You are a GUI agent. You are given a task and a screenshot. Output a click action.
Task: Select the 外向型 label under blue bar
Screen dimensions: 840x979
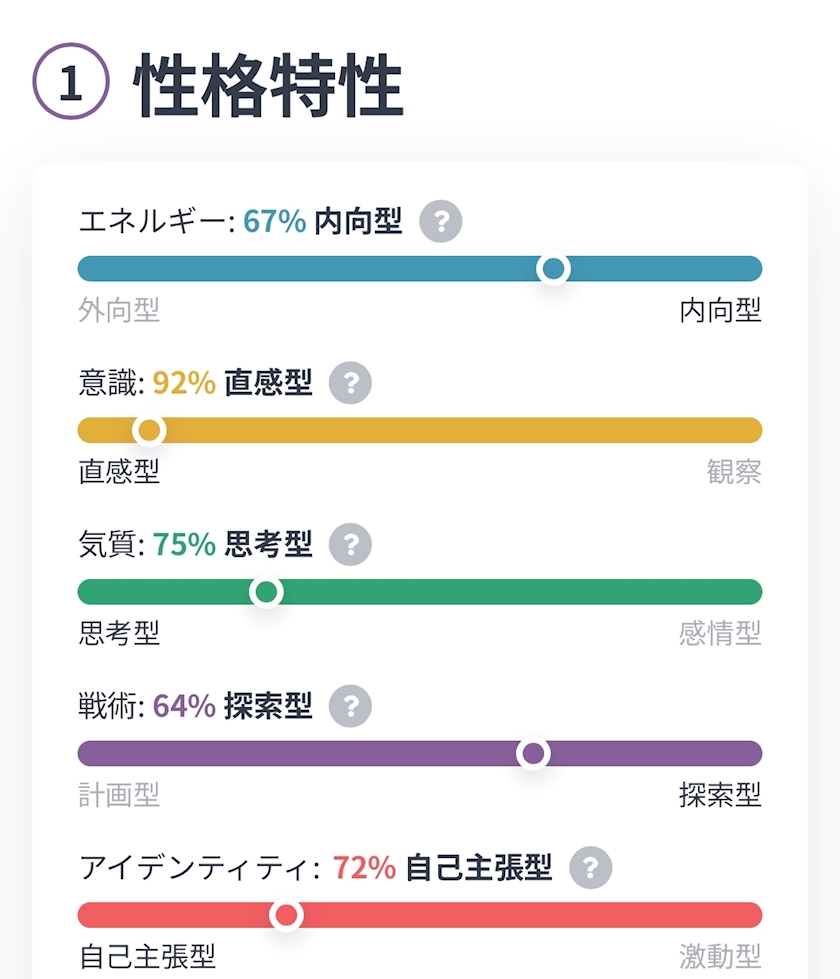tap(119, 310)
